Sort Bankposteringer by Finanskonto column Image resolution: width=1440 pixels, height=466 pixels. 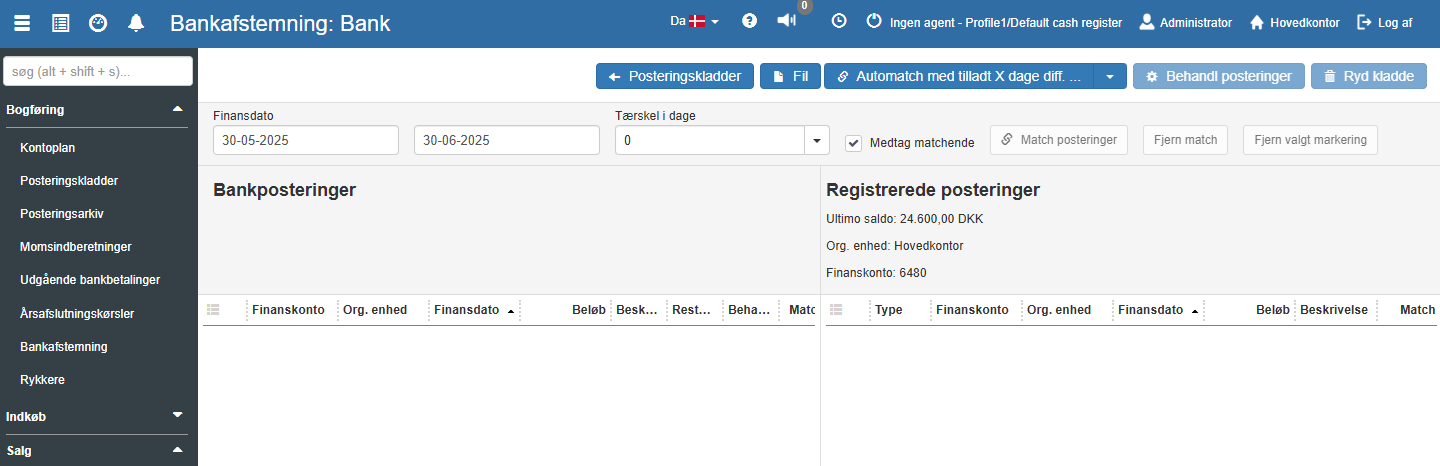click(288, 310)
